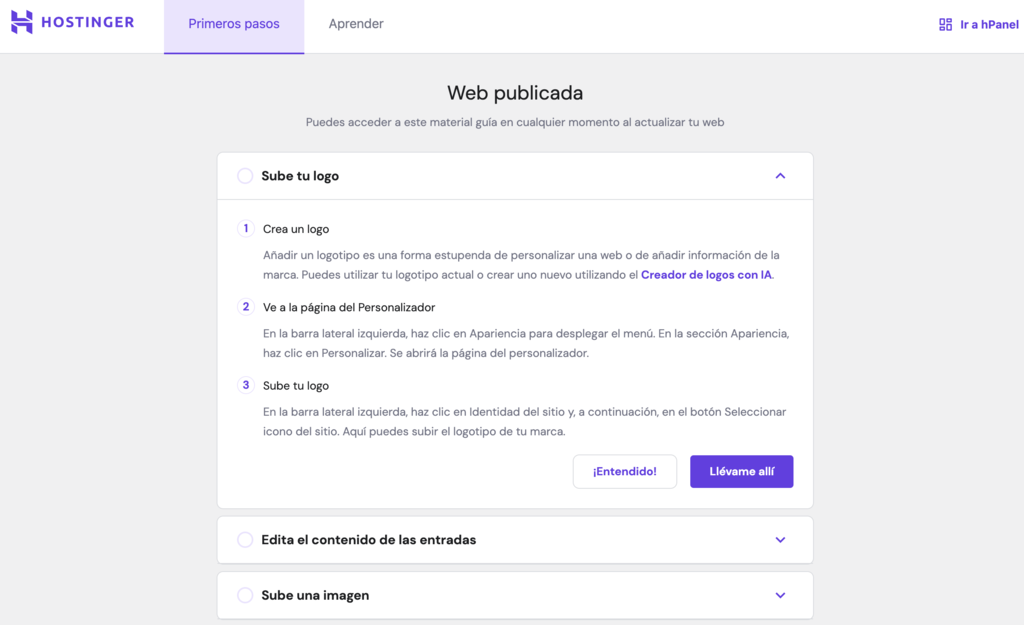The width and height of the screenshot is (1024, 625).
Task: Click the step 1 number badge
Action: coord(246,228)
